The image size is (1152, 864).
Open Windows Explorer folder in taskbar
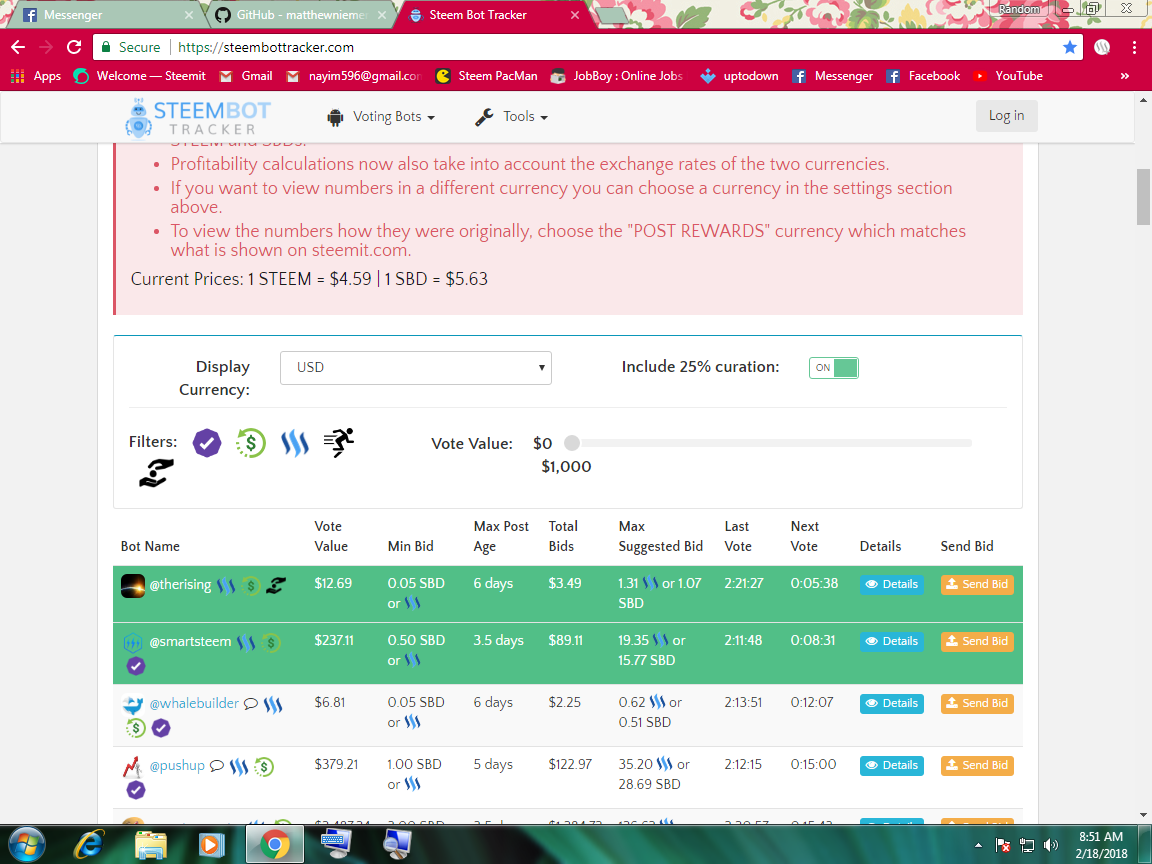pos(151,845)
